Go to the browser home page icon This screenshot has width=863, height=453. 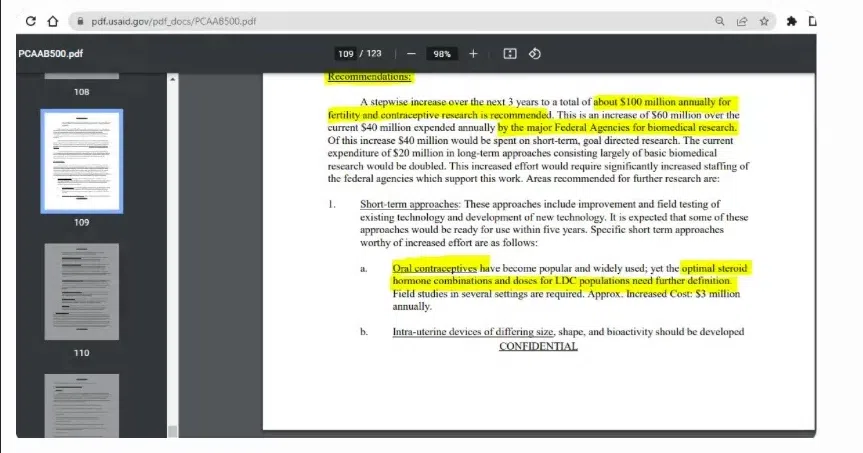pos(53,21)
